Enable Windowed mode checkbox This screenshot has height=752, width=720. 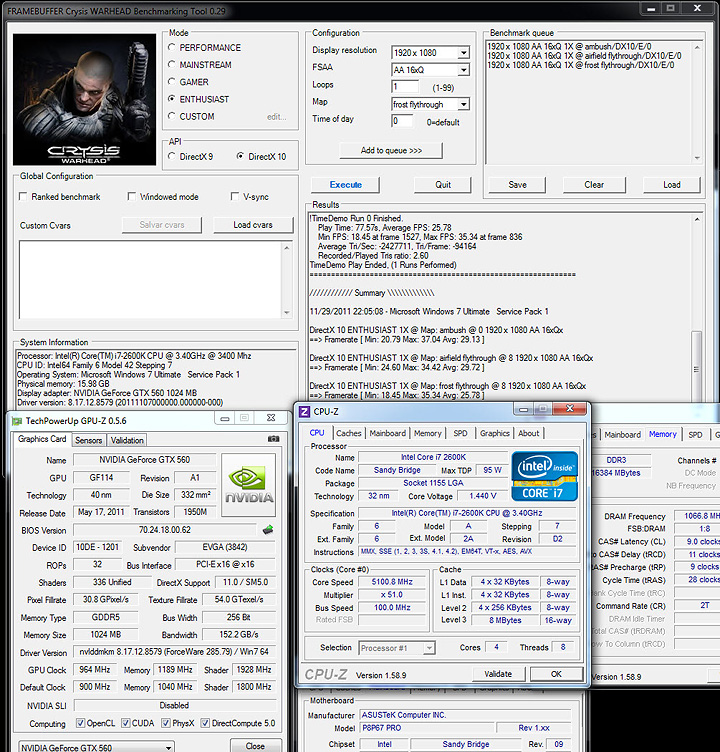131,197
